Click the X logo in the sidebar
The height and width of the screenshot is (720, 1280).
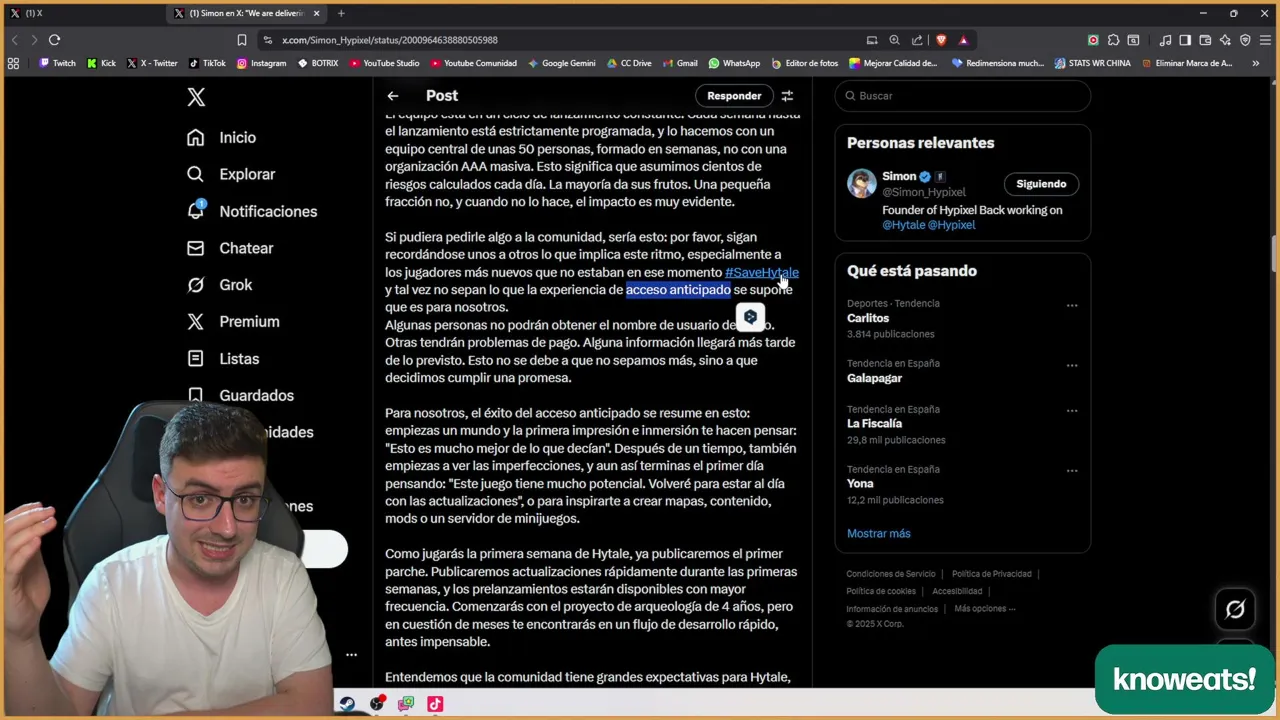[196, 97]
